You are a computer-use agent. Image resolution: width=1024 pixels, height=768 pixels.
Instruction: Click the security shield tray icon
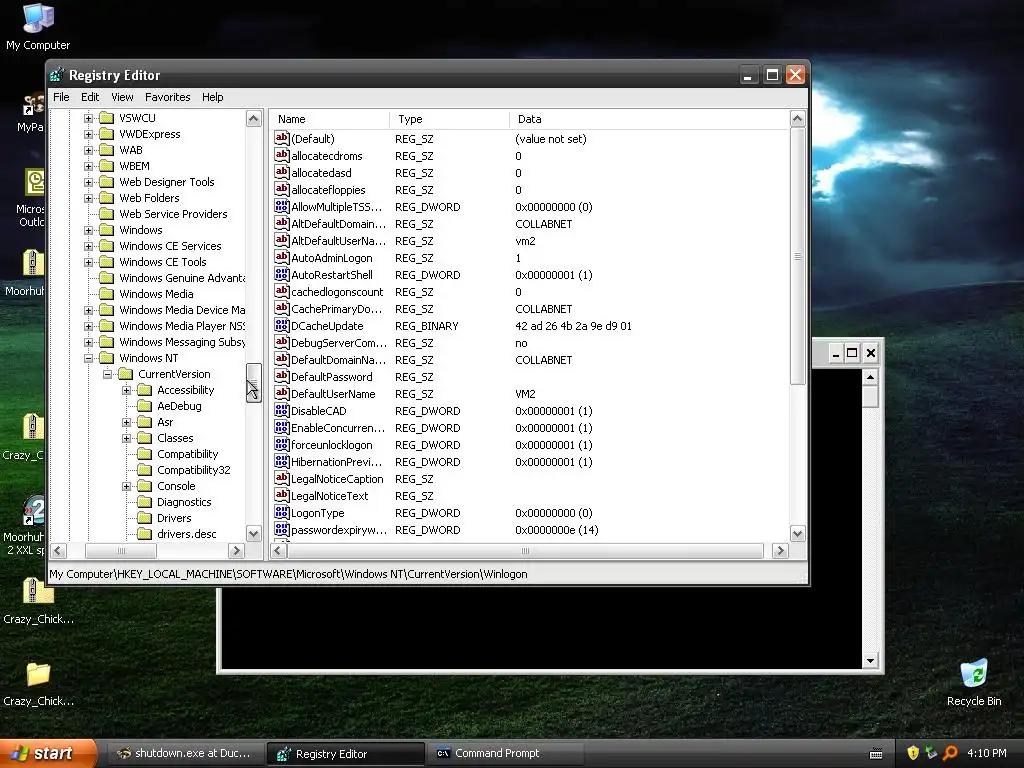913,753
